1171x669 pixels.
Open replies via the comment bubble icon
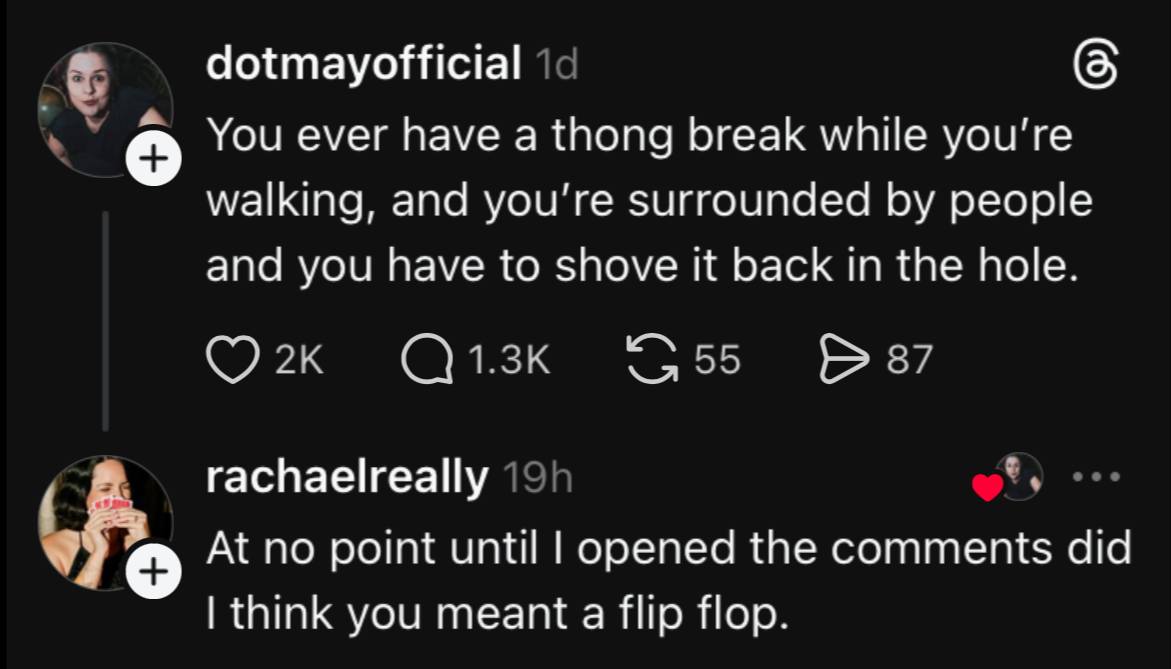[x=427, y=360]
